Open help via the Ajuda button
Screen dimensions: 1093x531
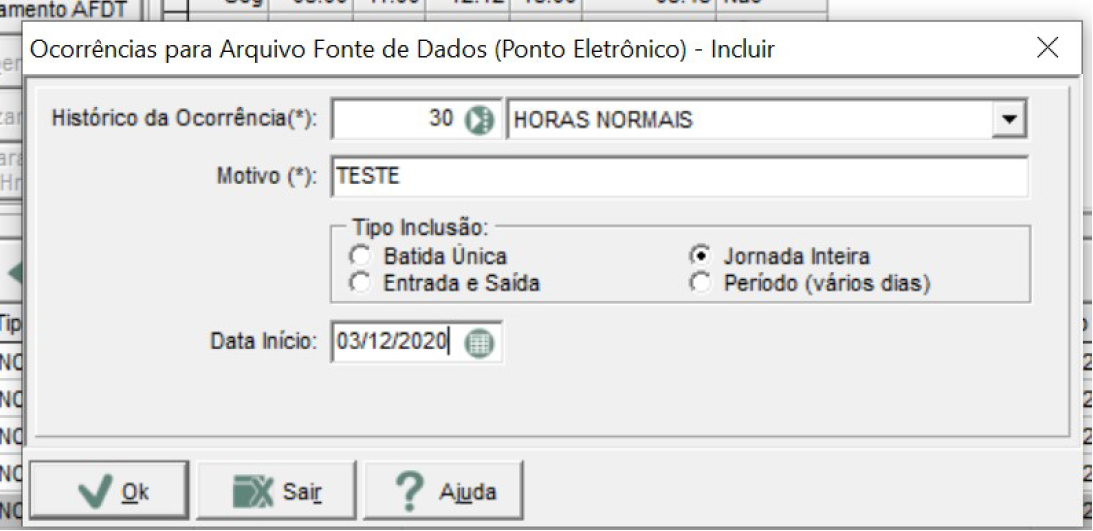(x=443, y=491)
